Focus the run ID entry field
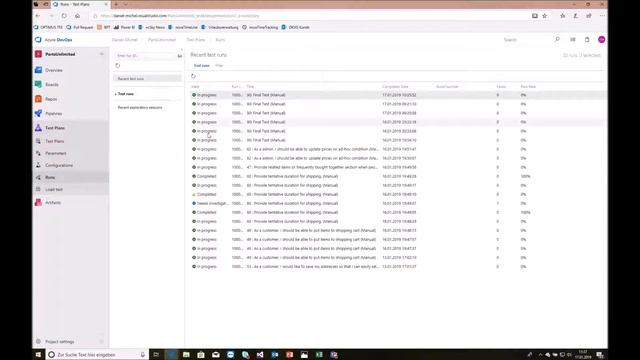This screenshot has height=360, width=640. pos(145,56)
